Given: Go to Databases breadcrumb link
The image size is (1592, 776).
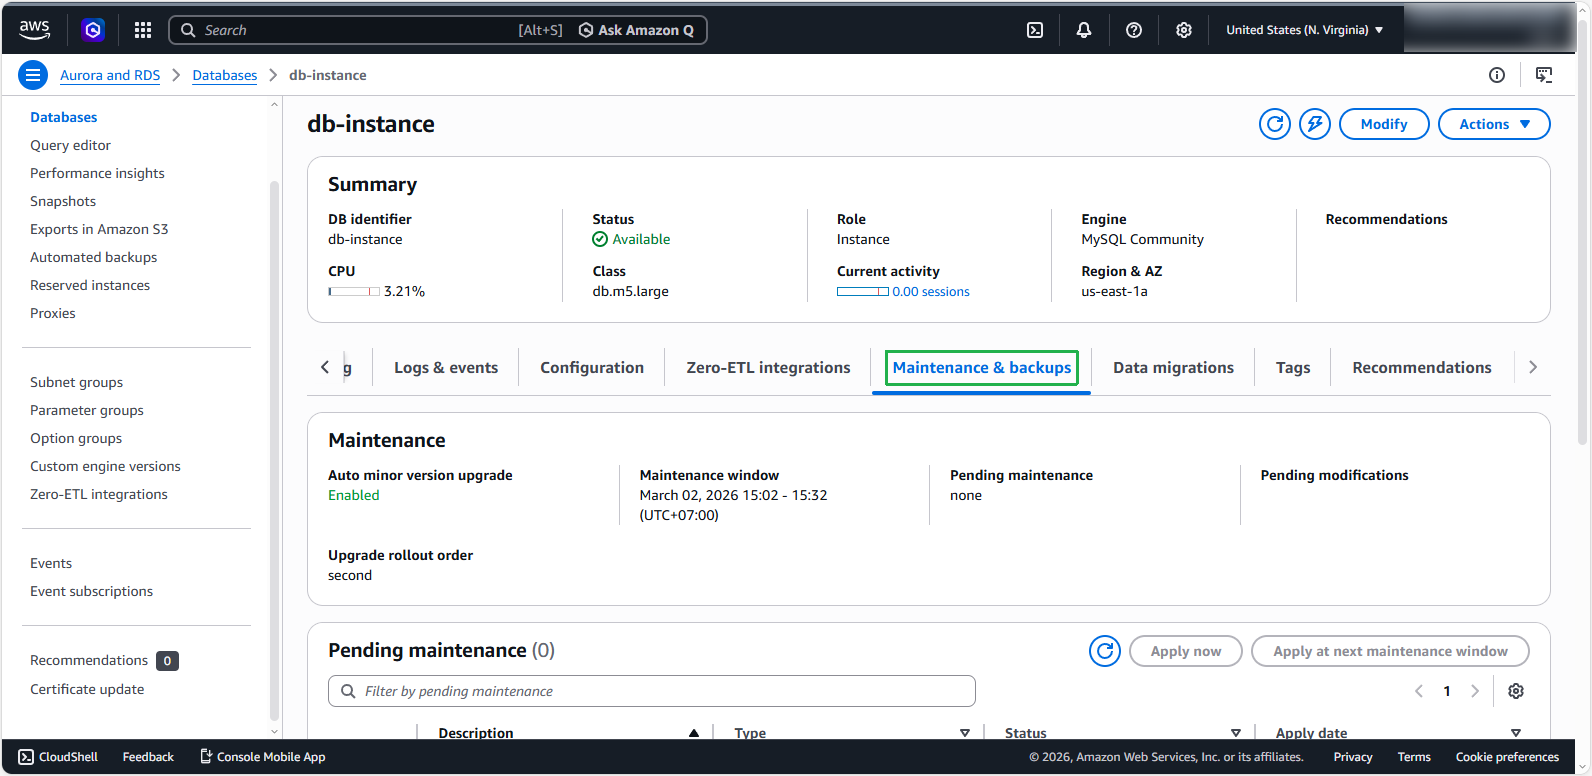Looking at the screenshot, I should point(224,75).
